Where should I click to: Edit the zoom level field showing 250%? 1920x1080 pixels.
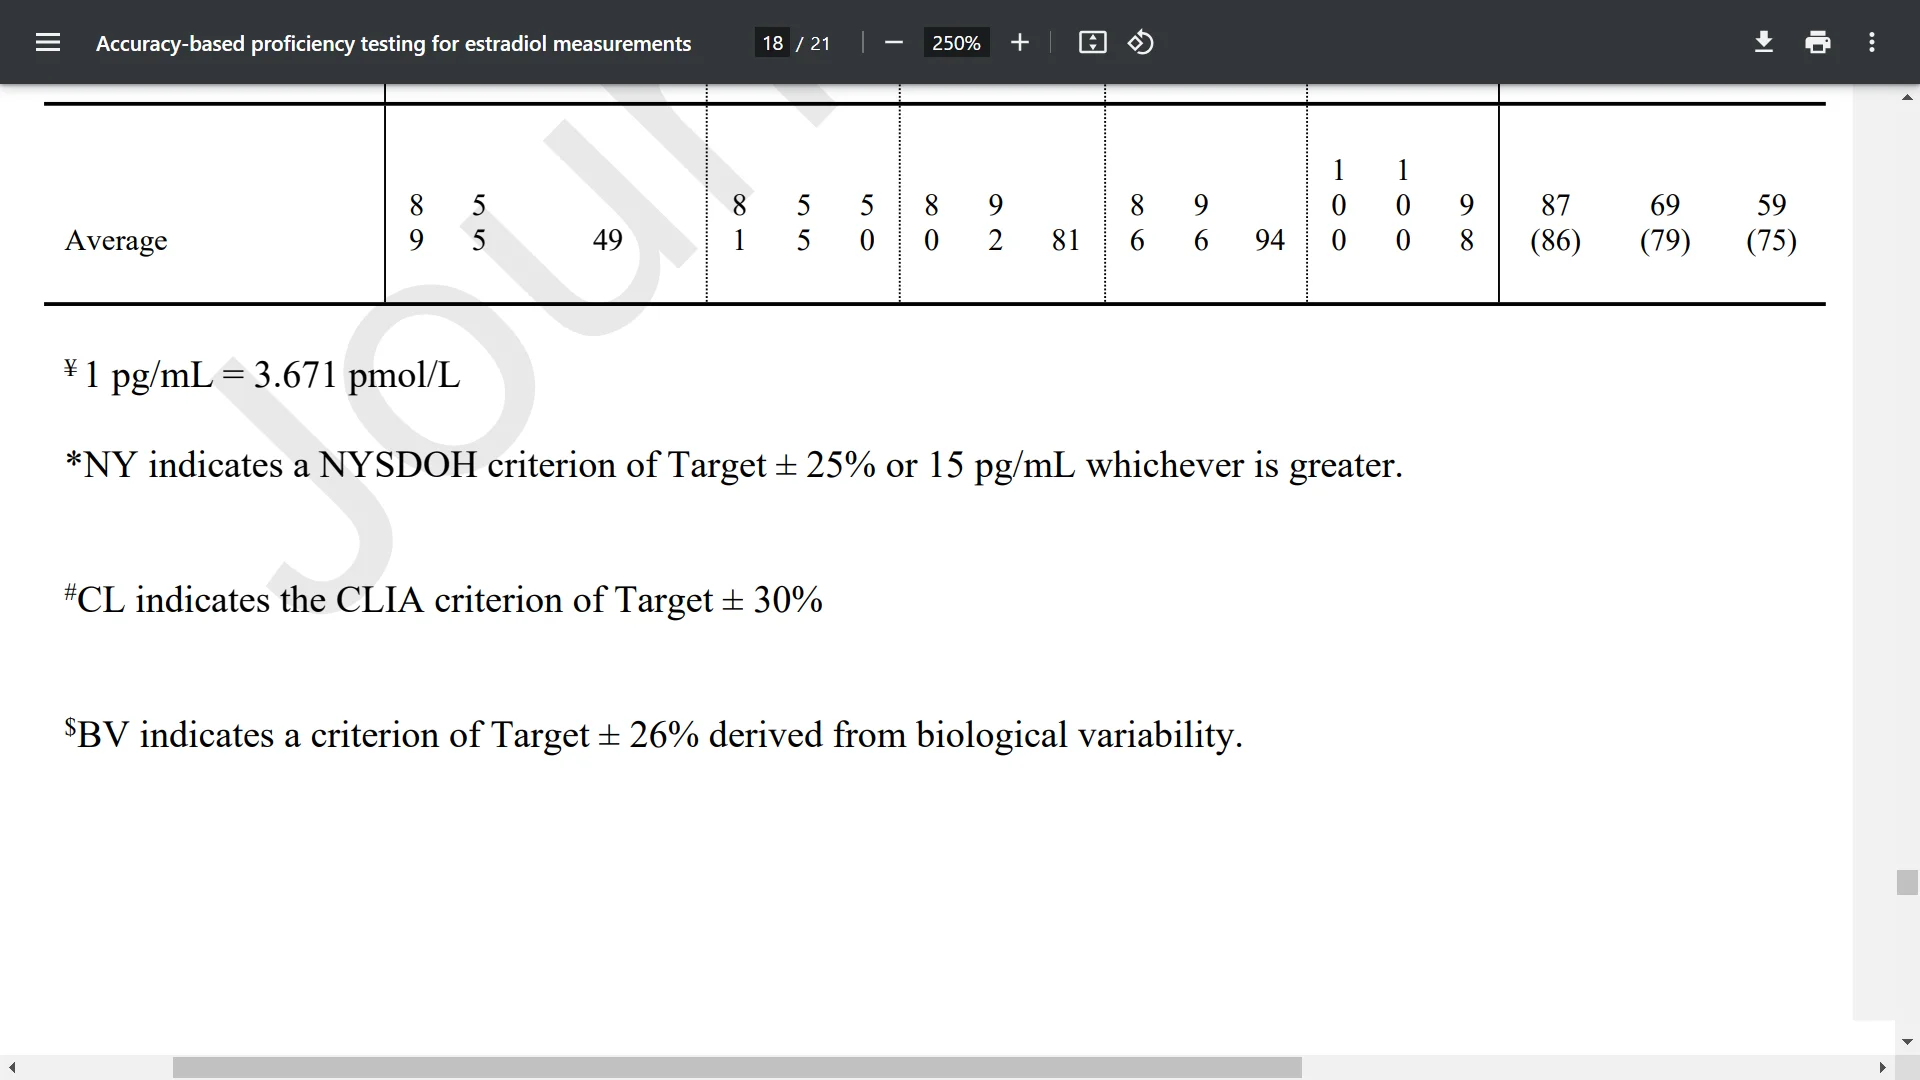956,43
